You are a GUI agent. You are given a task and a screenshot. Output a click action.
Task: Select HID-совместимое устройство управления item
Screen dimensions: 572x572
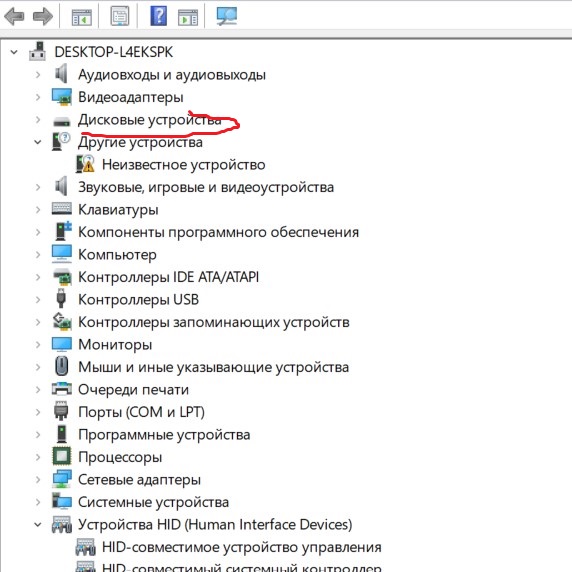241,547
